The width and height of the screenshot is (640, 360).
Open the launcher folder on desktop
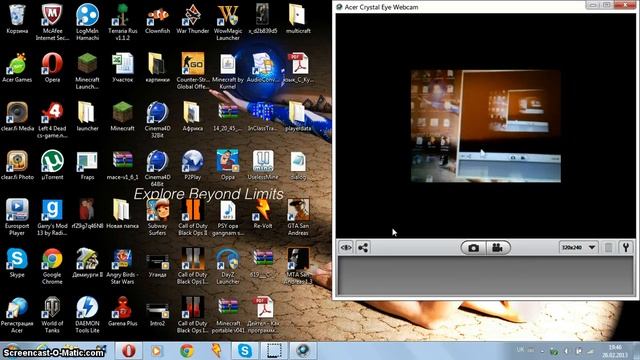point(87,117)
